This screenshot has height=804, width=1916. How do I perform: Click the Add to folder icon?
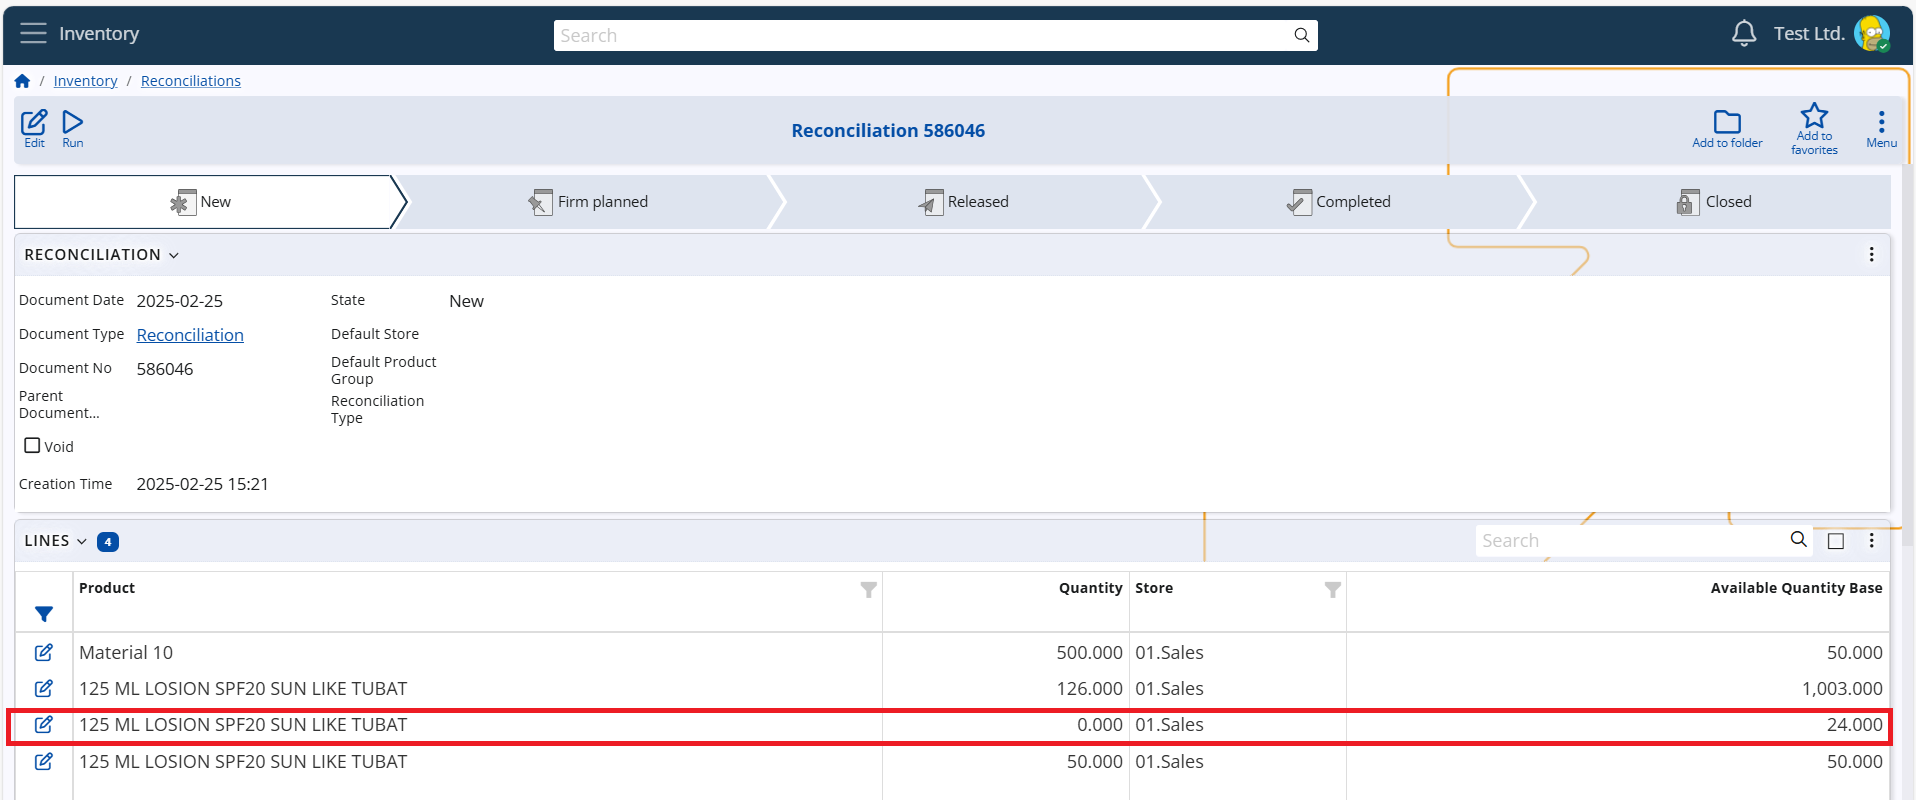[x=1726, y=124]
